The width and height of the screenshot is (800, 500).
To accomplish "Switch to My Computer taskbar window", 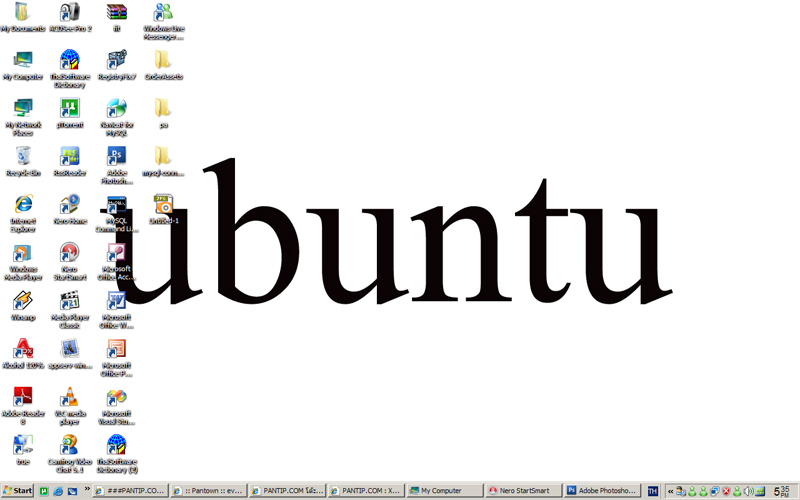I will [x=444, y=491].
